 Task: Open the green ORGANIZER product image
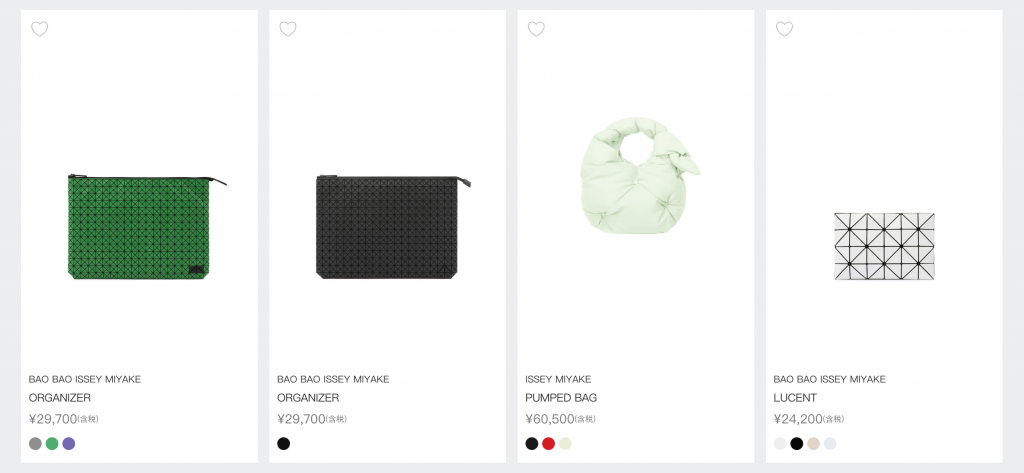click(x=139, y=226)
